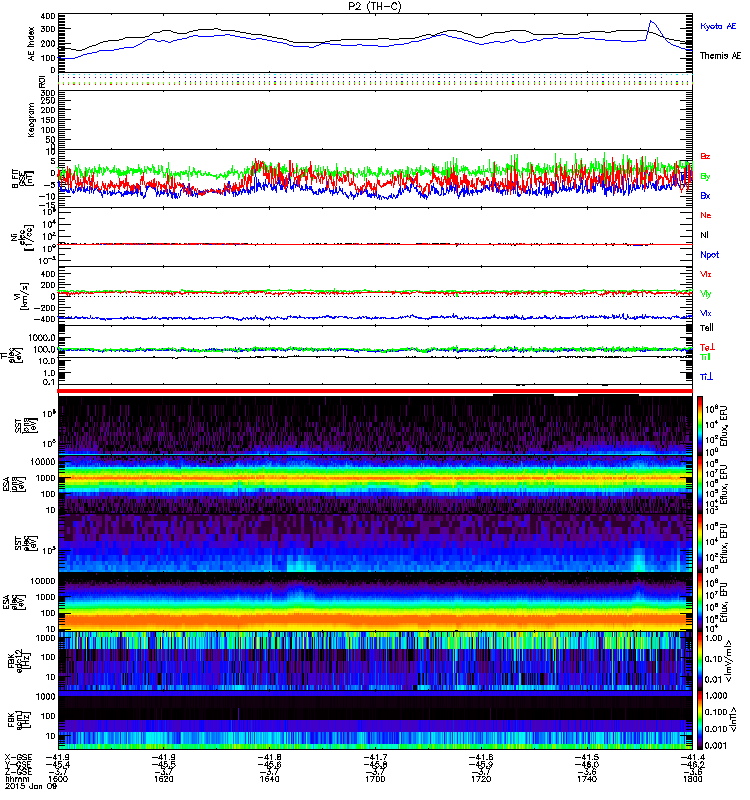Click the "X-GSE" position row label
Viewport: 750px width, 800px height.
pos(18,757)
